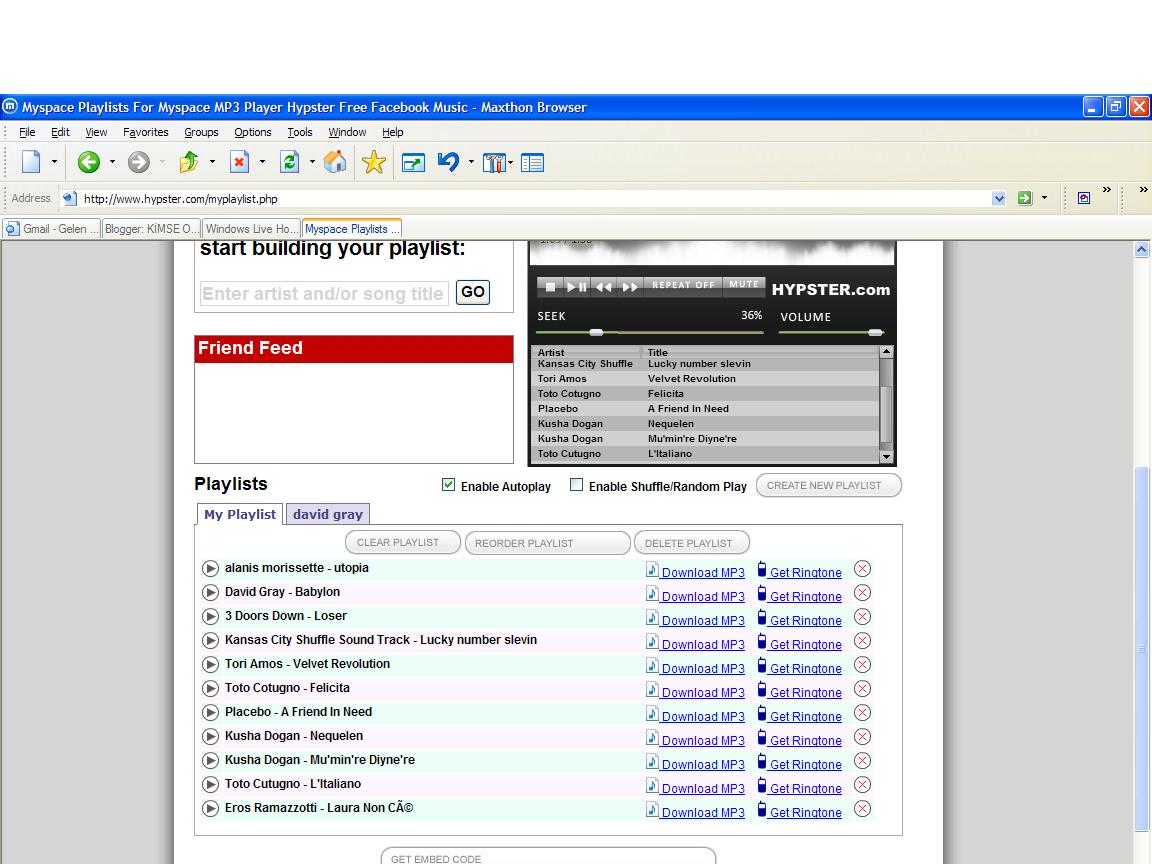Open the Home page icon
This screenshot has width=1152, height=864.
click(x=335, y=162)
